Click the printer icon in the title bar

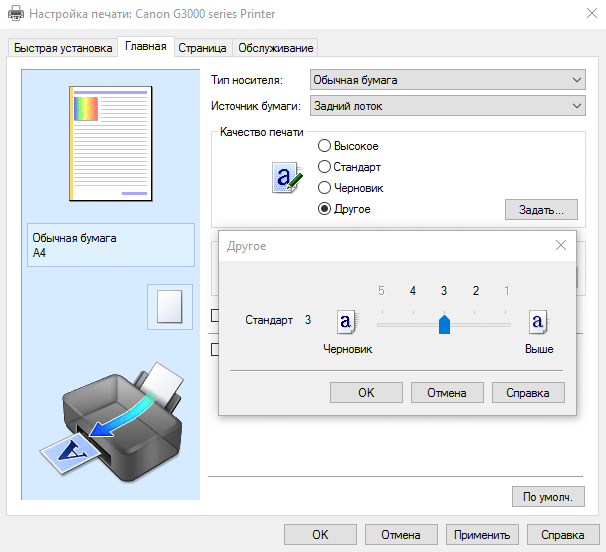16,14
